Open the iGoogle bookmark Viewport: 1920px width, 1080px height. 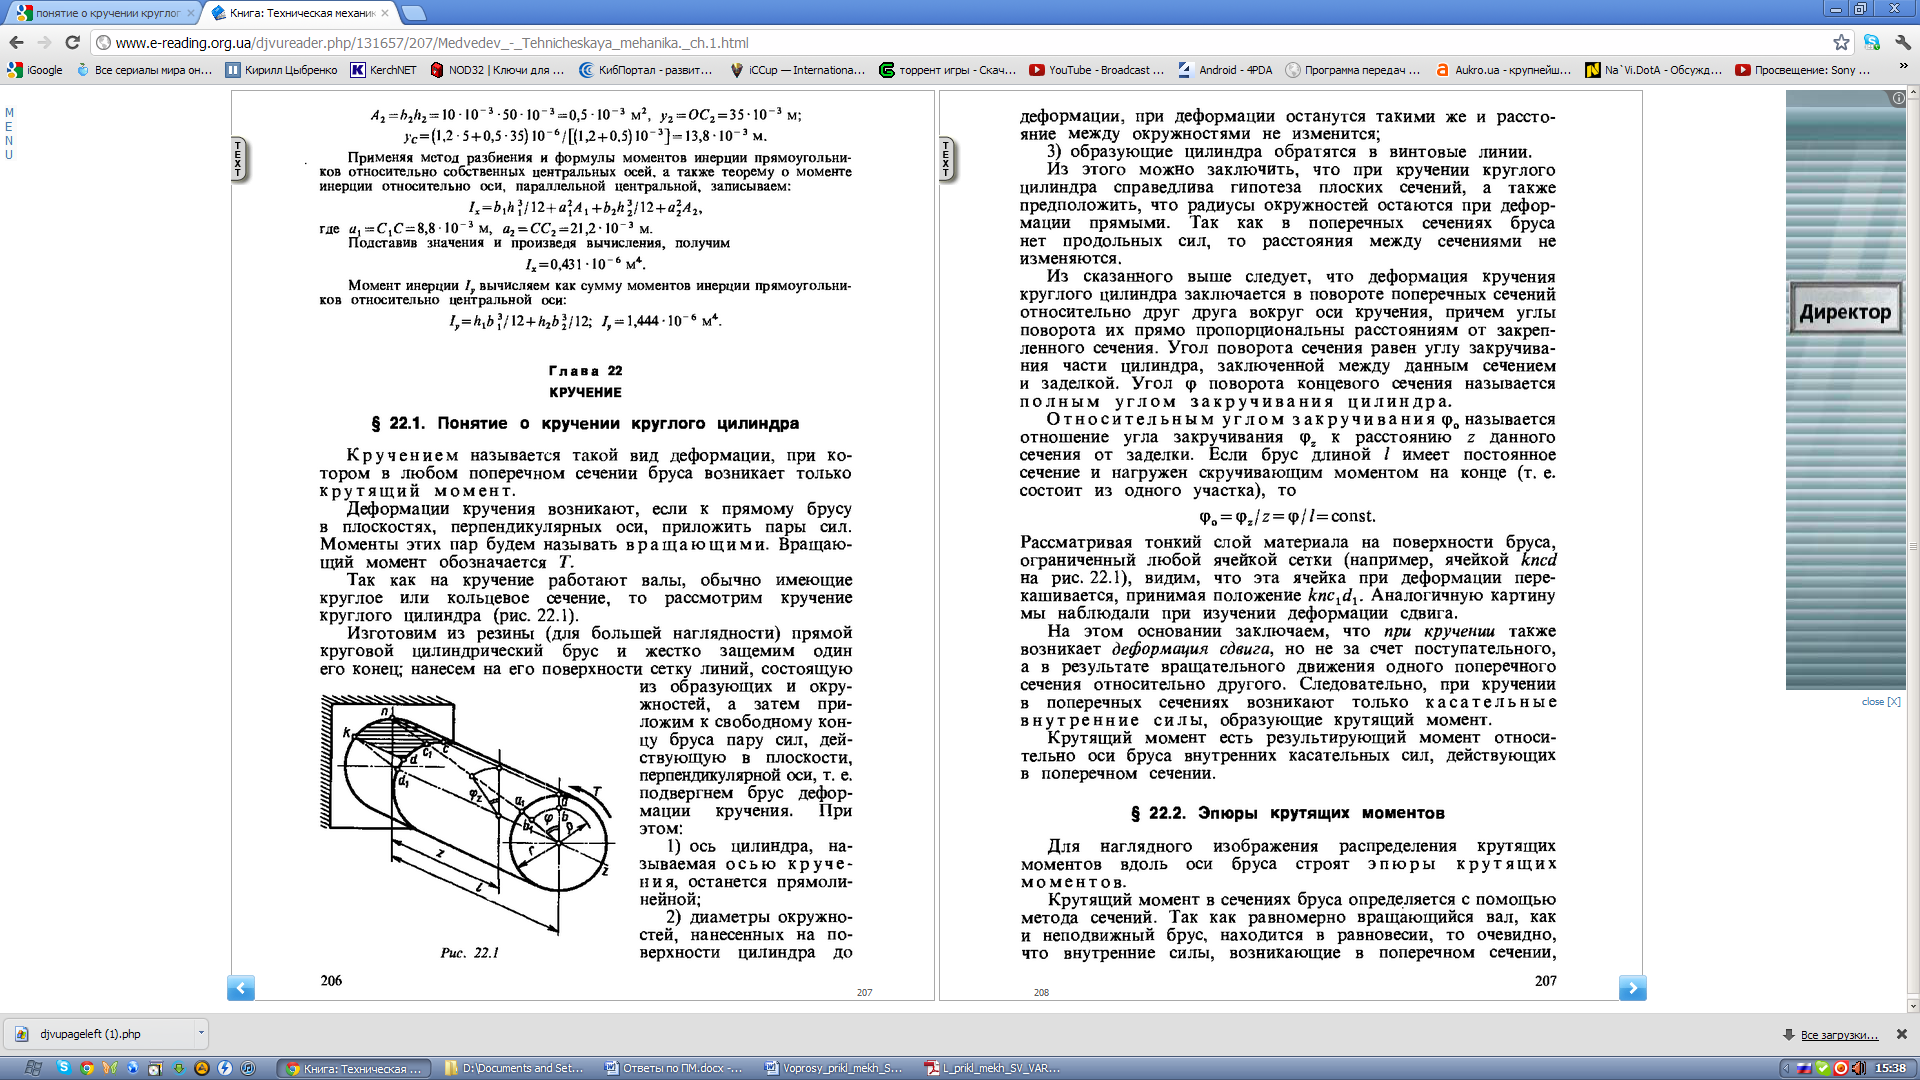pyautogui.click(x=35, y=70)
